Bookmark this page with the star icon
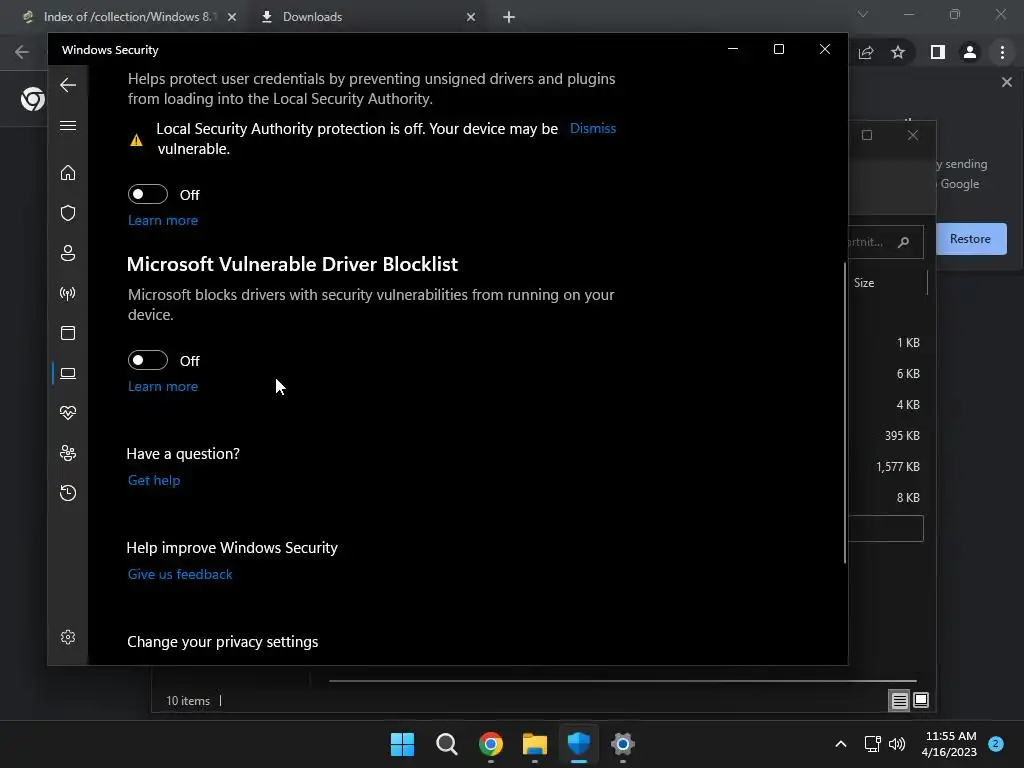 pyautogui.click(x=898, y=52)
